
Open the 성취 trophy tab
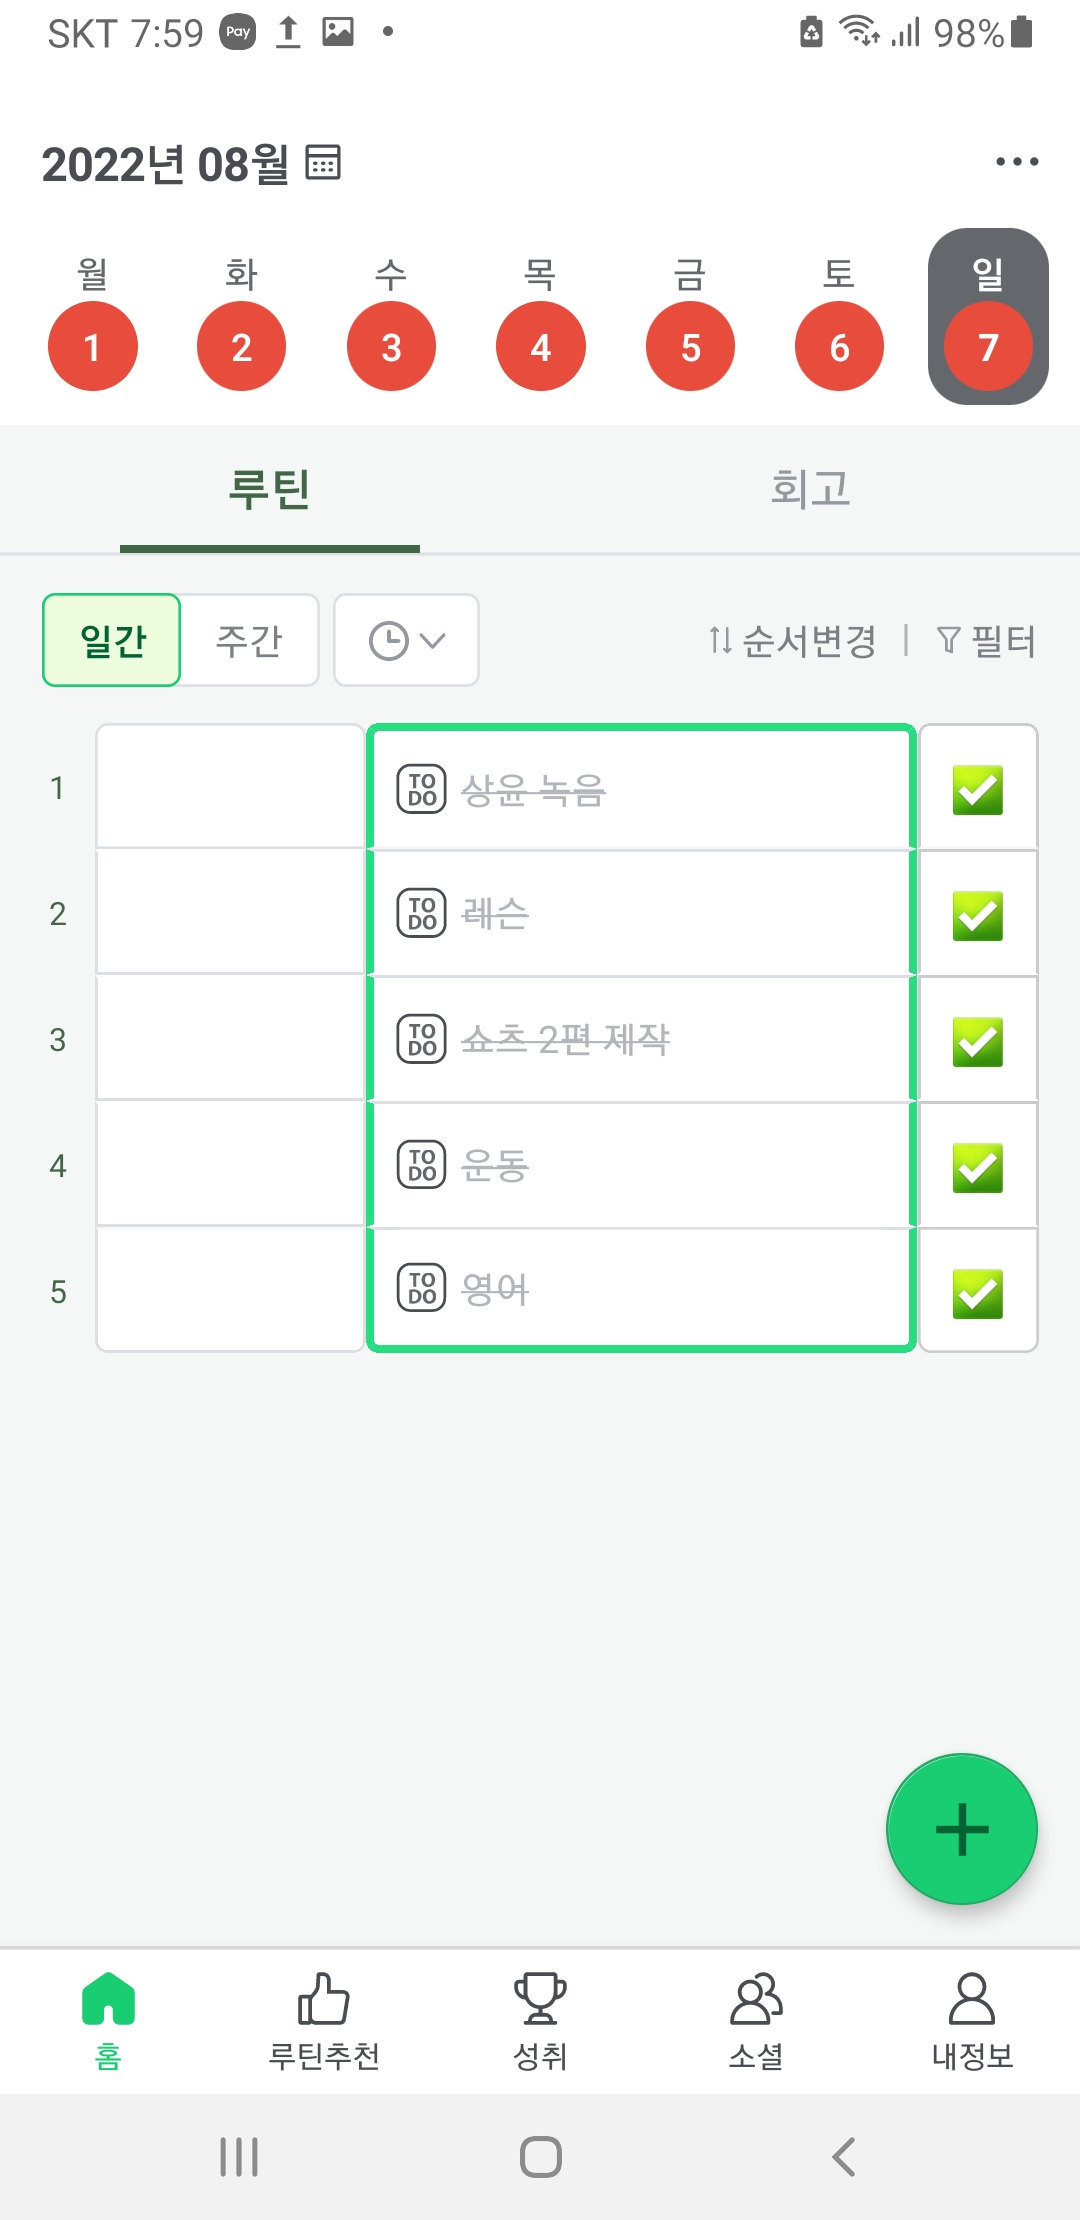pyautogui.click(x=540, y=2018)
